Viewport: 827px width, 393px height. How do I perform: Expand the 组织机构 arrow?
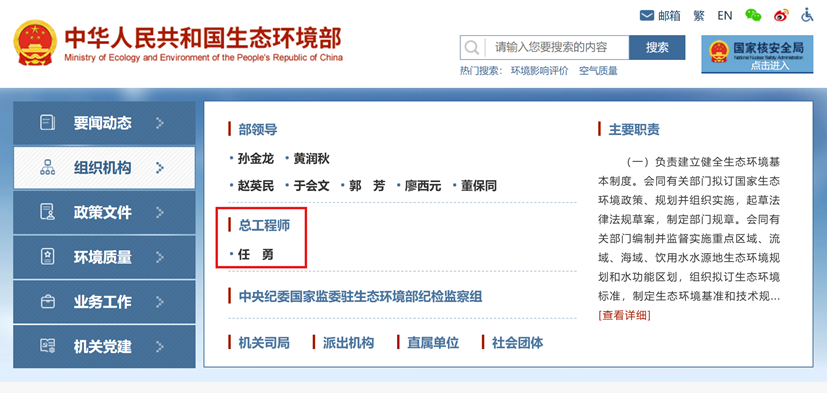[x=160, y=168]
